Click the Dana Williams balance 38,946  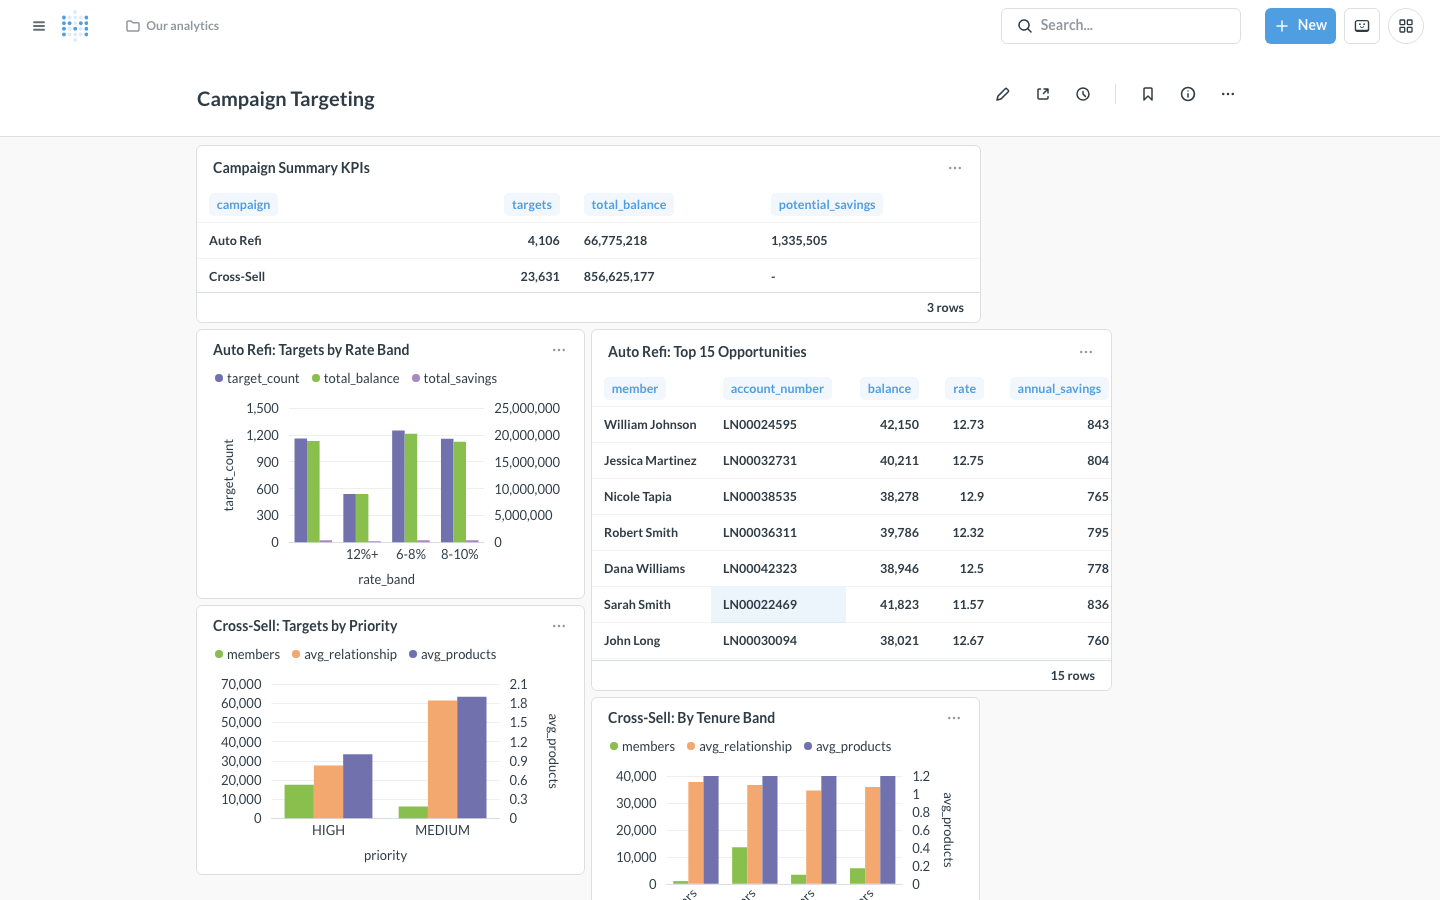pyautogui.click(x=899, y=569)
